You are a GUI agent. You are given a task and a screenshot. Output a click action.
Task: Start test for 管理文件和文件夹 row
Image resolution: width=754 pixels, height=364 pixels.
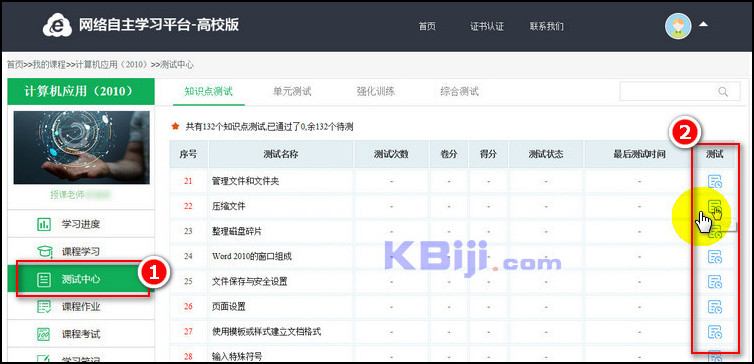coord(715,182)
